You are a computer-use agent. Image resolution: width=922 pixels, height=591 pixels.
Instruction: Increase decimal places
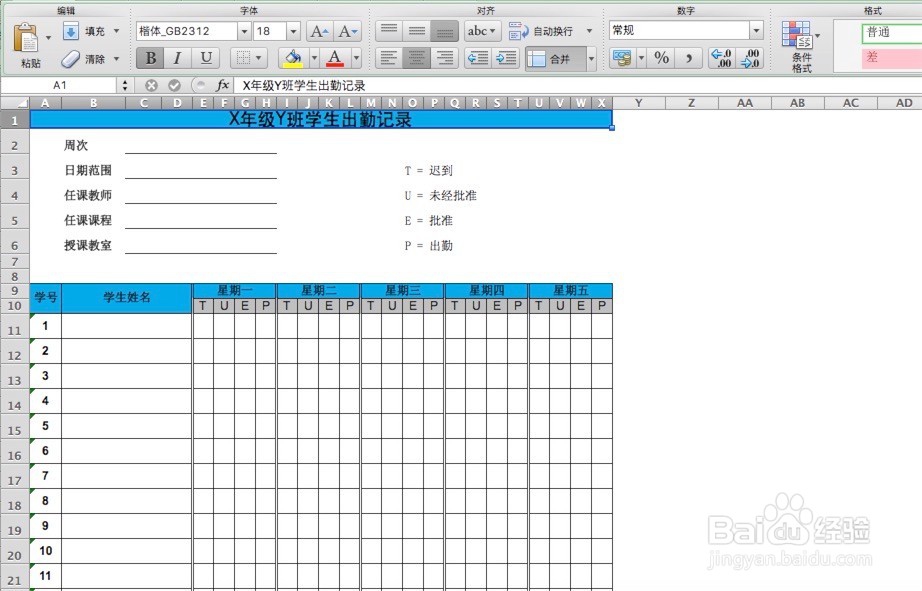pyautogui.click(x=721, y=58)
